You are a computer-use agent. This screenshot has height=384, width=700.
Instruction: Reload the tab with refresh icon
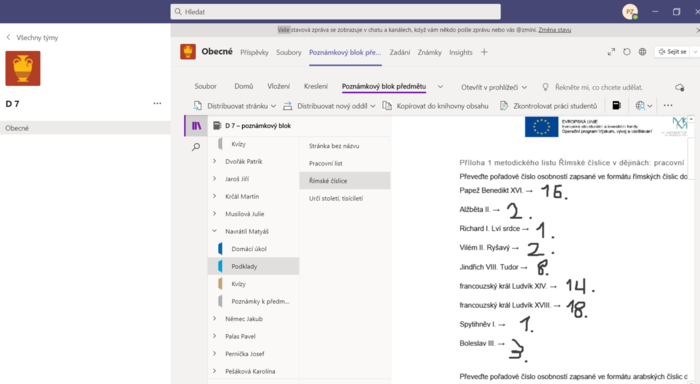(627, 52)
